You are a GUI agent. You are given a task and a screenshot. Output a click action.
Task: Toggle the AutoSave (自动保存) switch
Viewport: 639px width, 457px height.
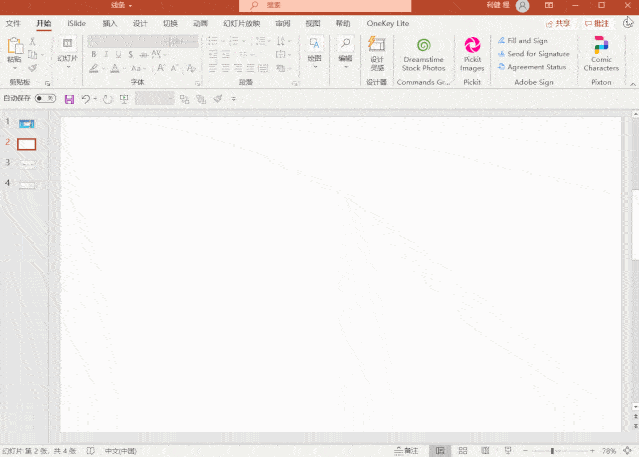point(45,99)
